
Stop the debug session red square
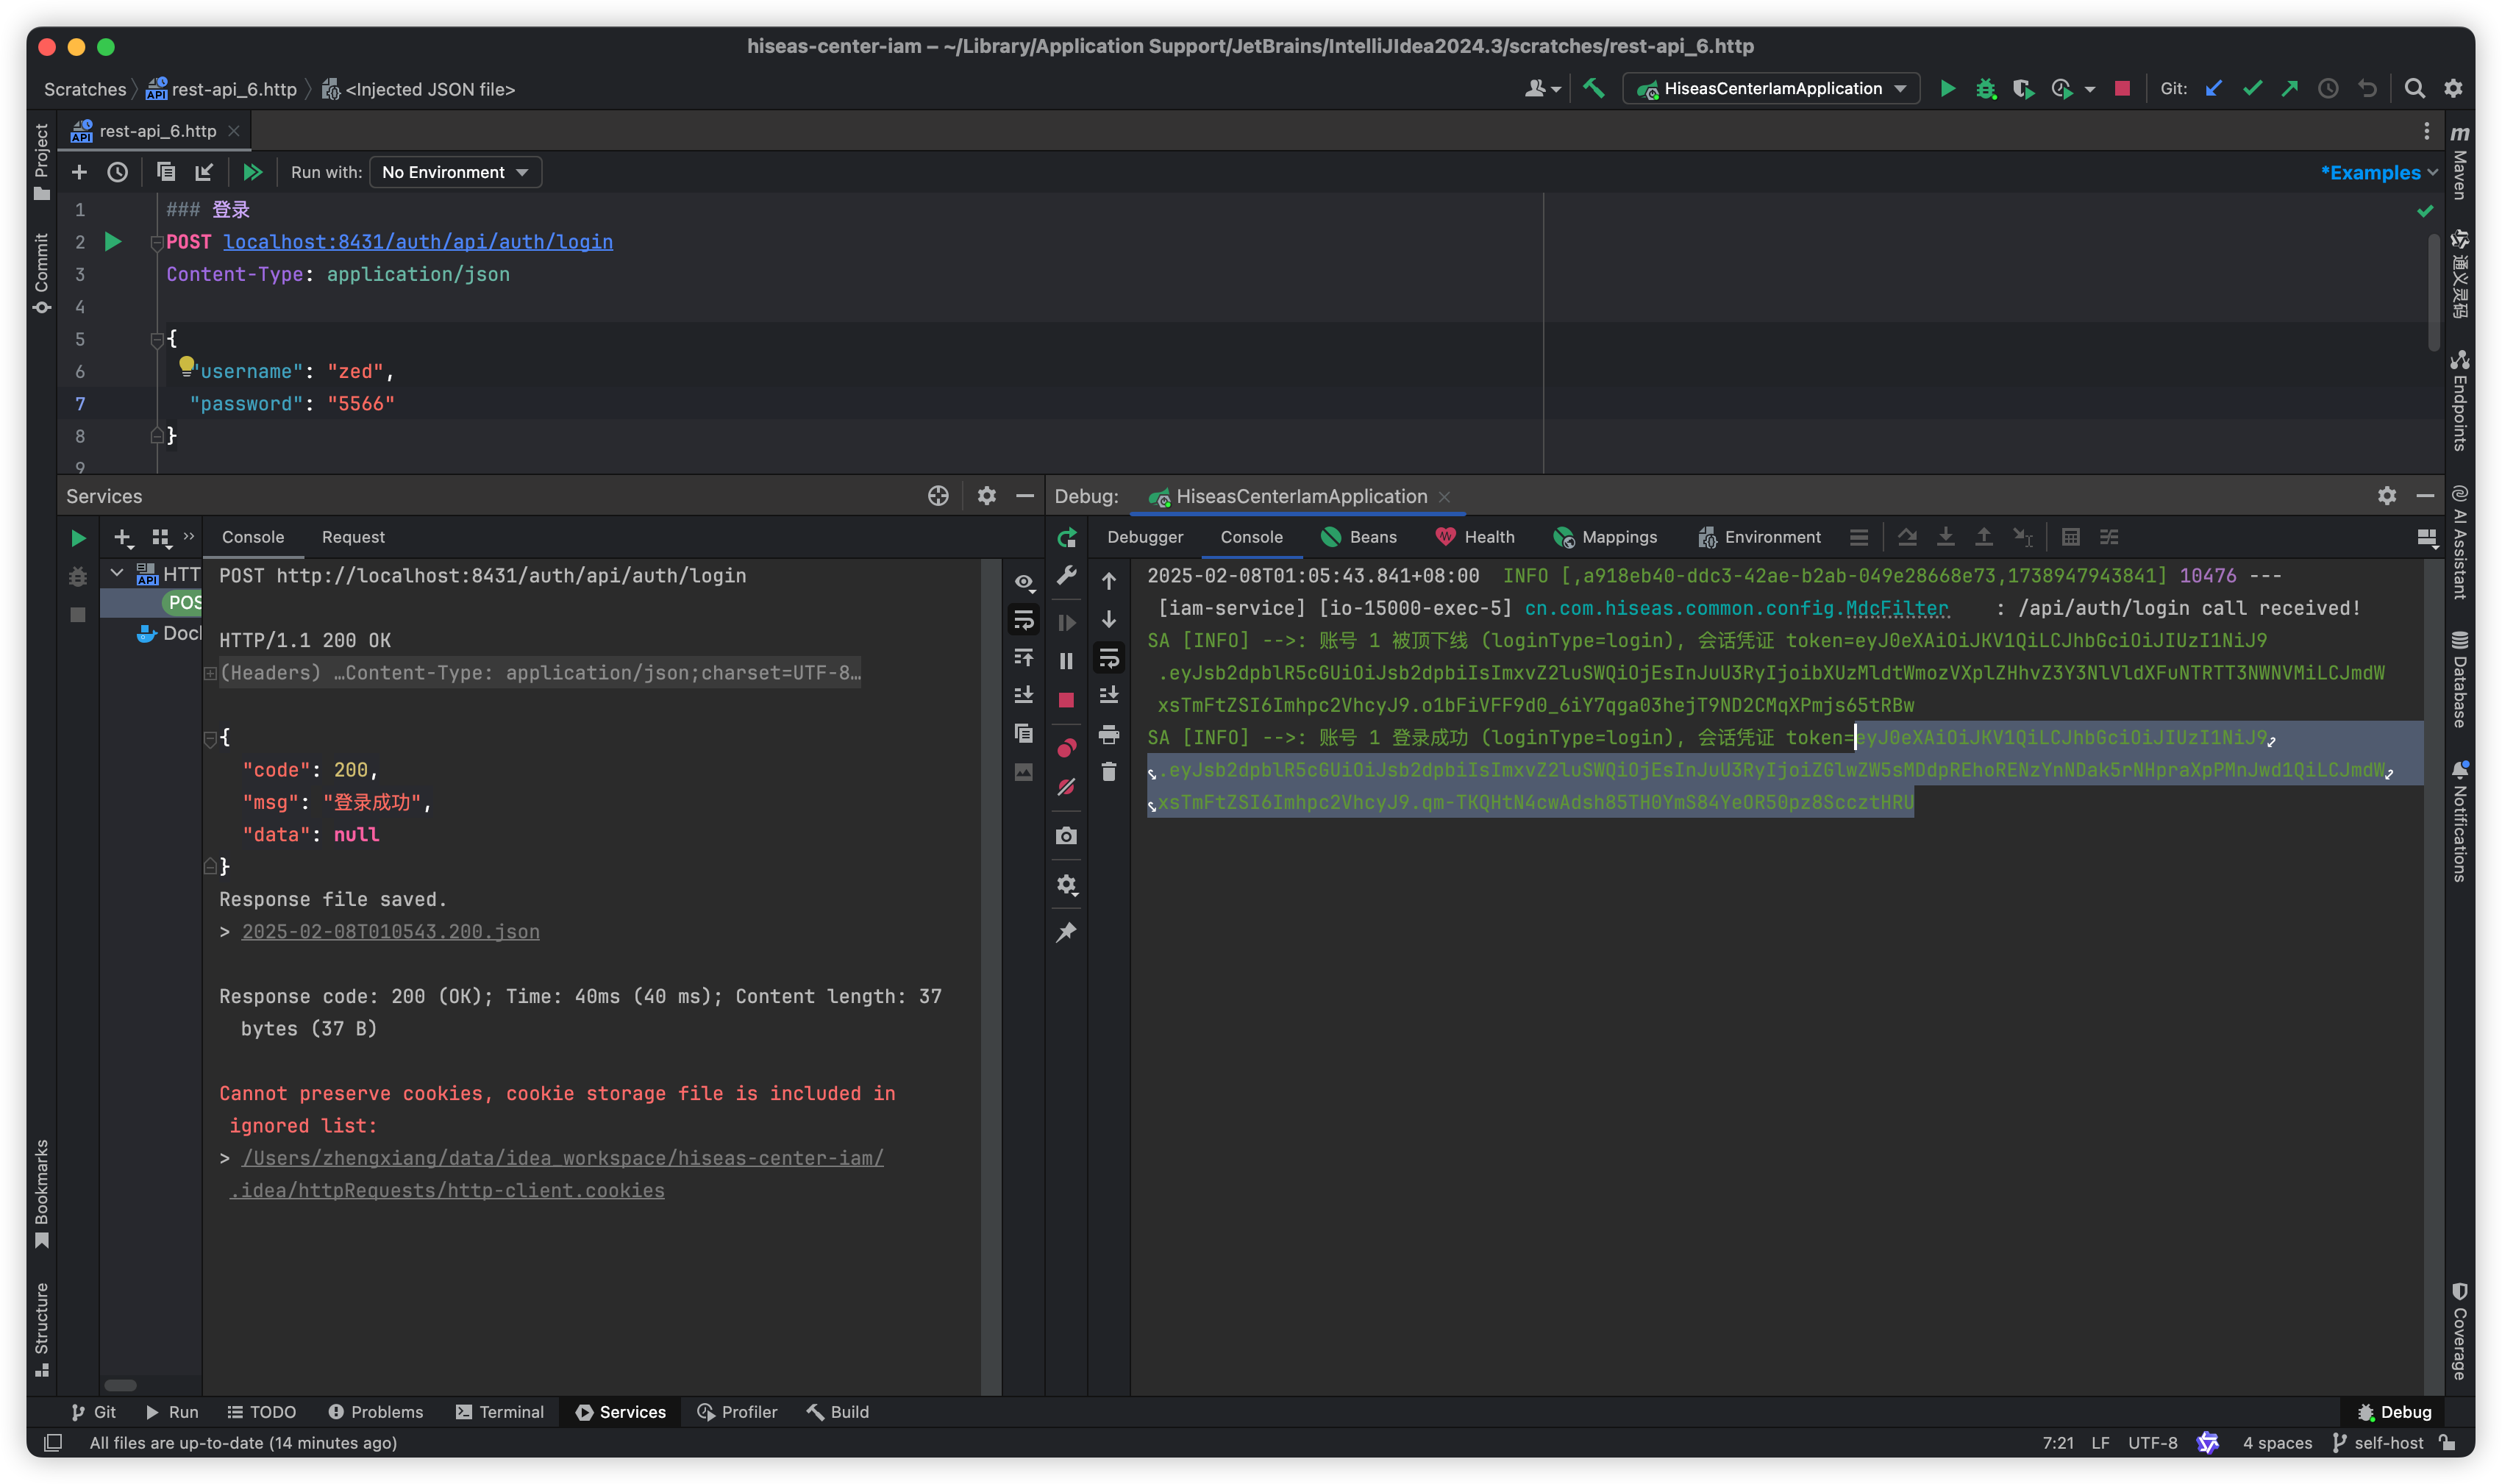1066,700
